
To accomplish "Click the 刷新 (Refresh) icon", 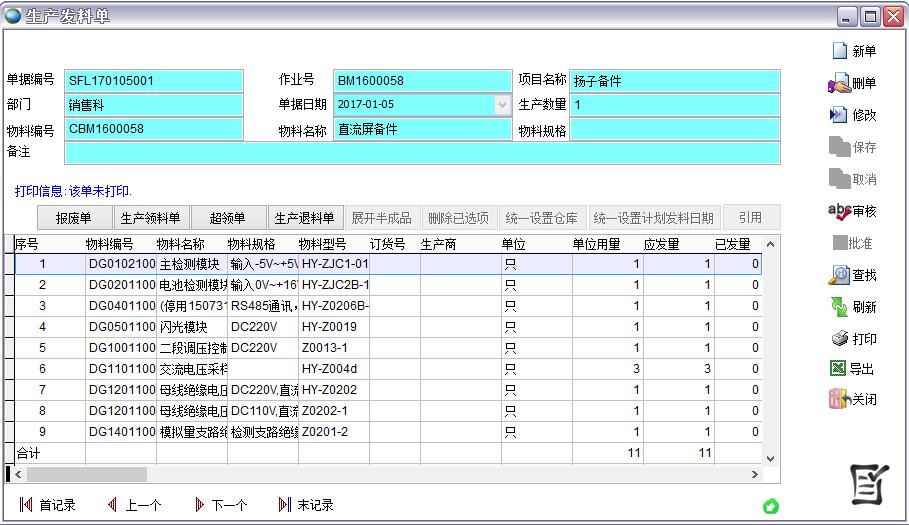I will [x=840, y=307].
